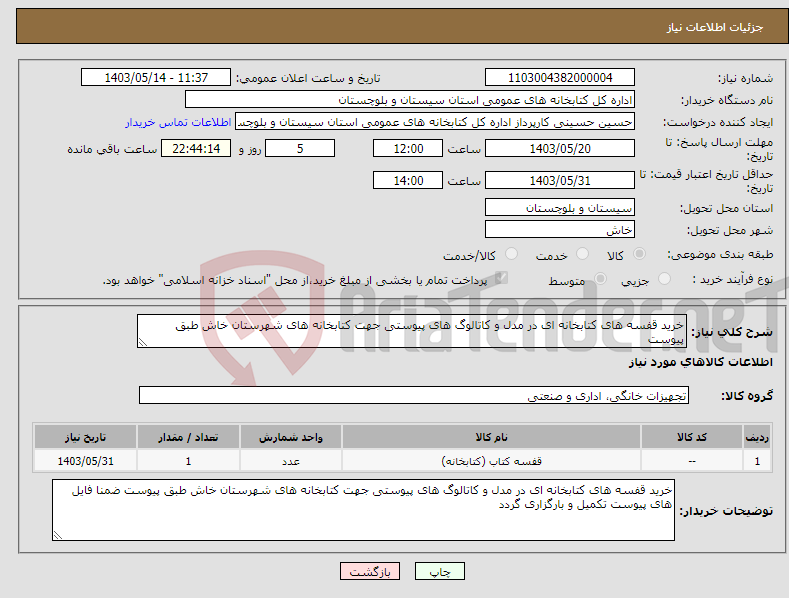
Task: Click the delivery city field خاش
Action: click(560, 230)
